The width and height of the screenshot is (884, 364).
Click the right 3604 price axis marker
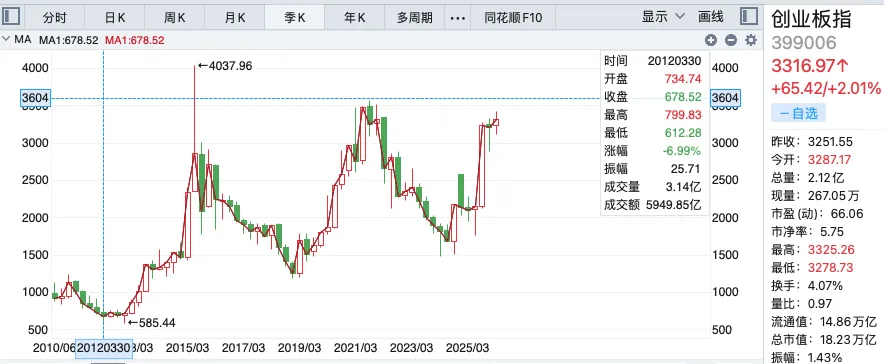(725, 98)
